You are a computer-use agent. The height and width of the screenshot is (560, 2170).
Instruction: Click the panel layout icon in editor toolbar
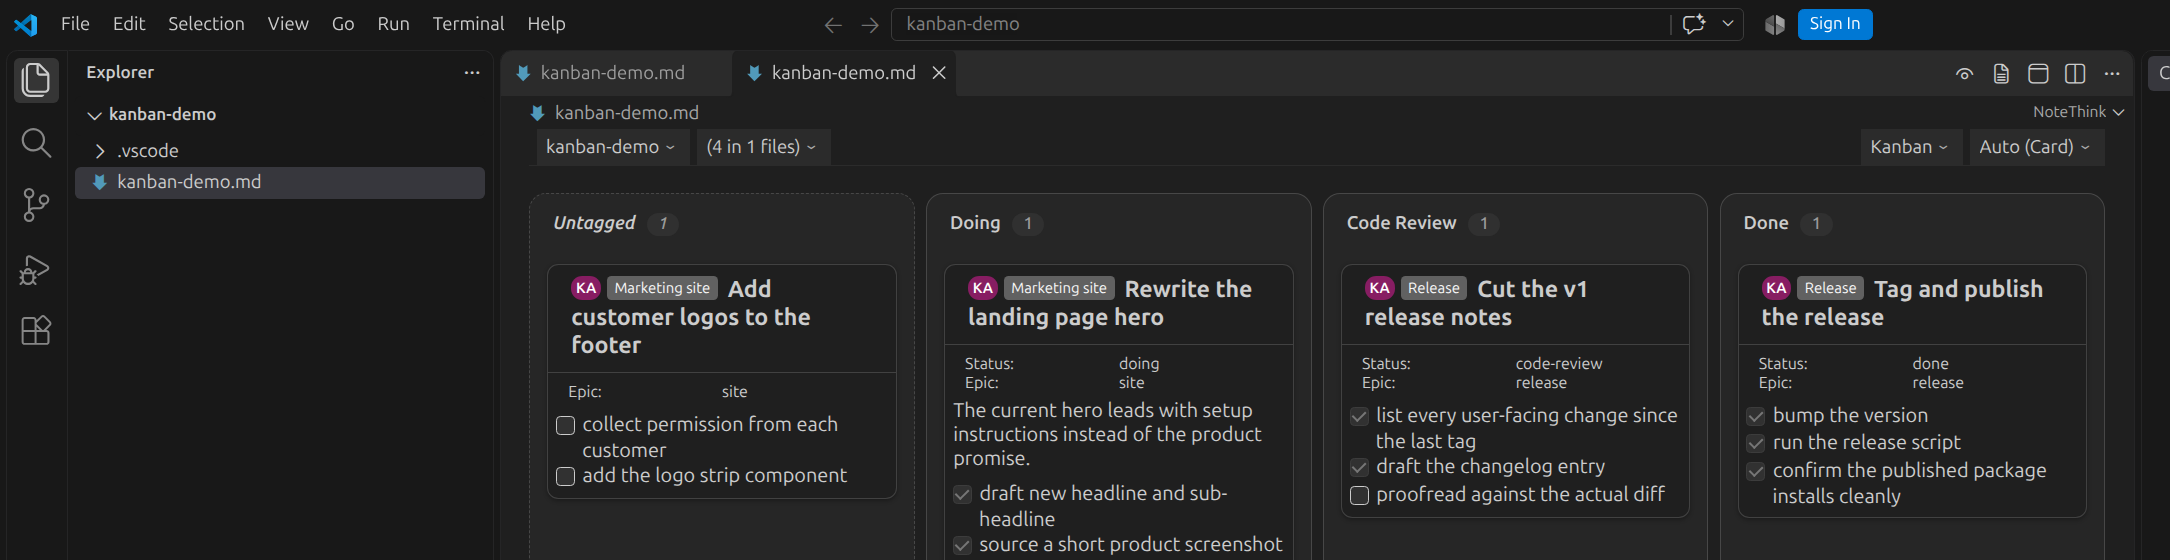[x=2038, y=74]
